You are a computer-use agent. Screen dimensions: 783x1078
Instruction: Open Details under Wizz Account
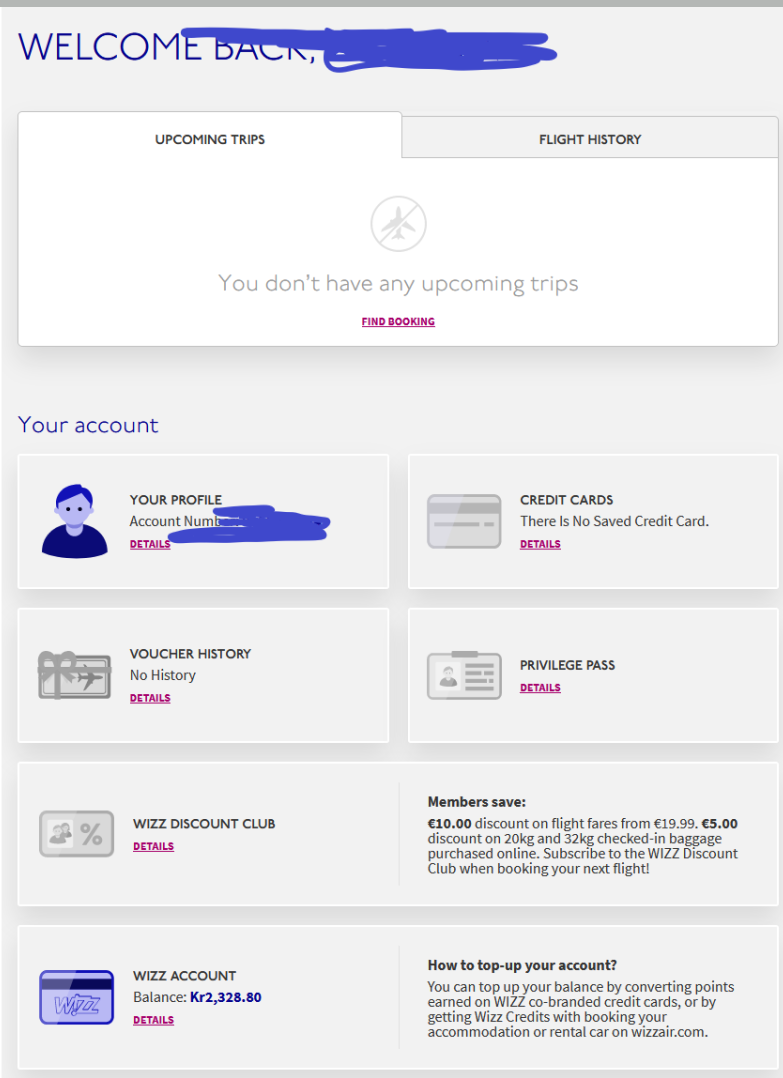[153, 1020]
